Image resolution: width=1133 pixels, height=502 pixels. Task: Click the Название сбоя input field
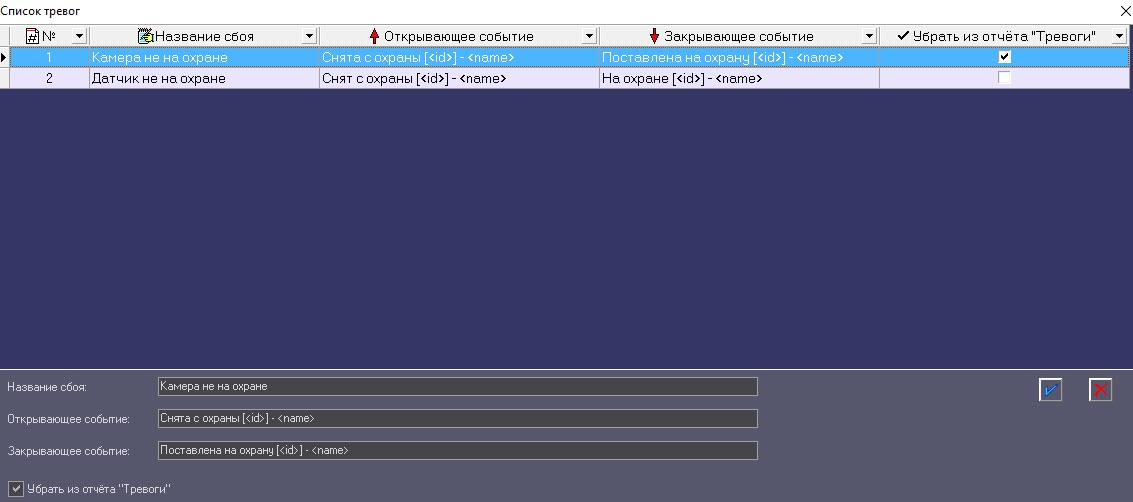click(x=457, y=386)
